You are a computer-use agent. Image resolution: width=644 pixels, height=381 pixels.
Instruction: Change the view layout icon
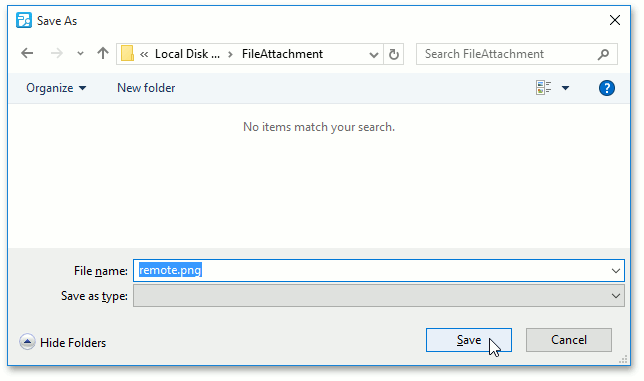coord(543,87)
